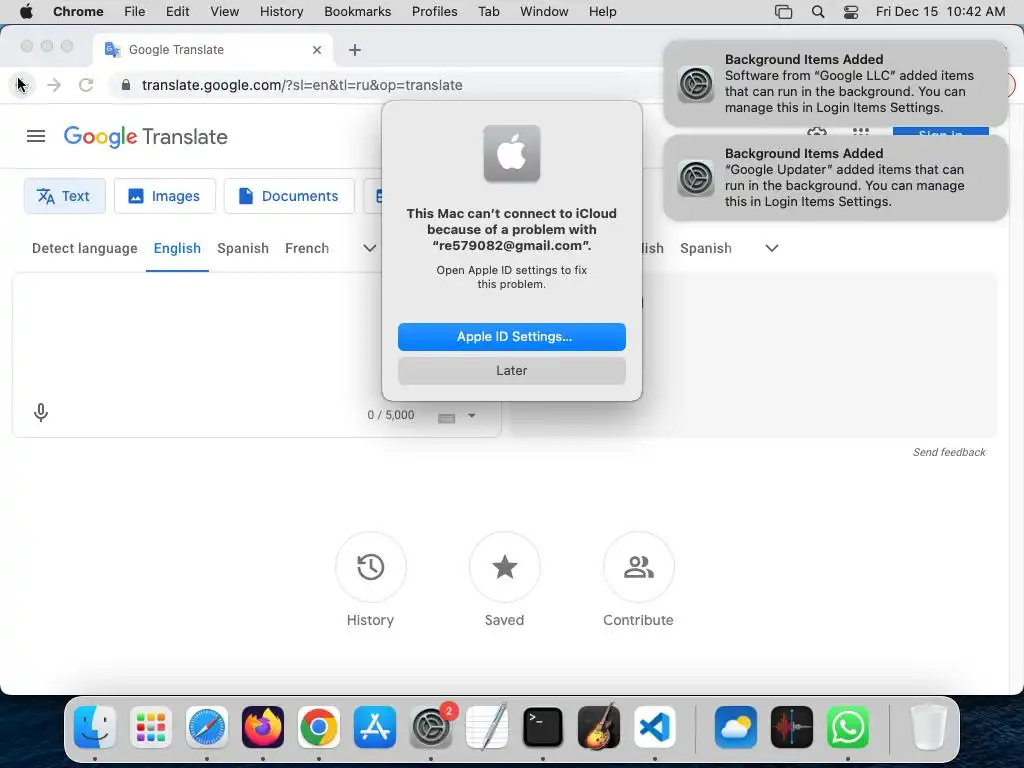Click the Google Translate logo
The width and height of the screenshot is (1024, 768).
[x=146, y=136]
